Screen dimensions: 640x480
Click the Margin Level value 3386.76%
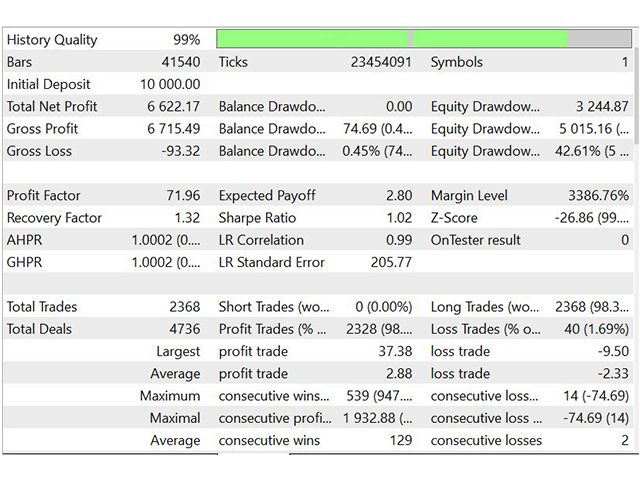[595, 196]
